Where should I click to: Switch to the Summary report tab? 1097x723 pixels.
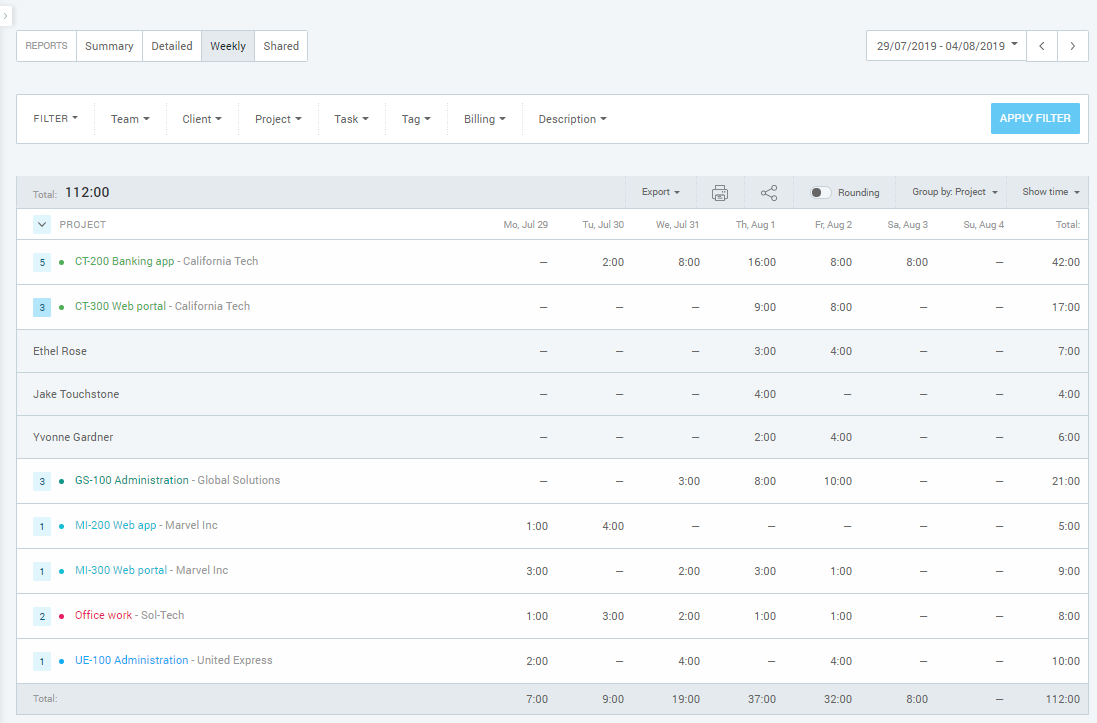(109, 46)
